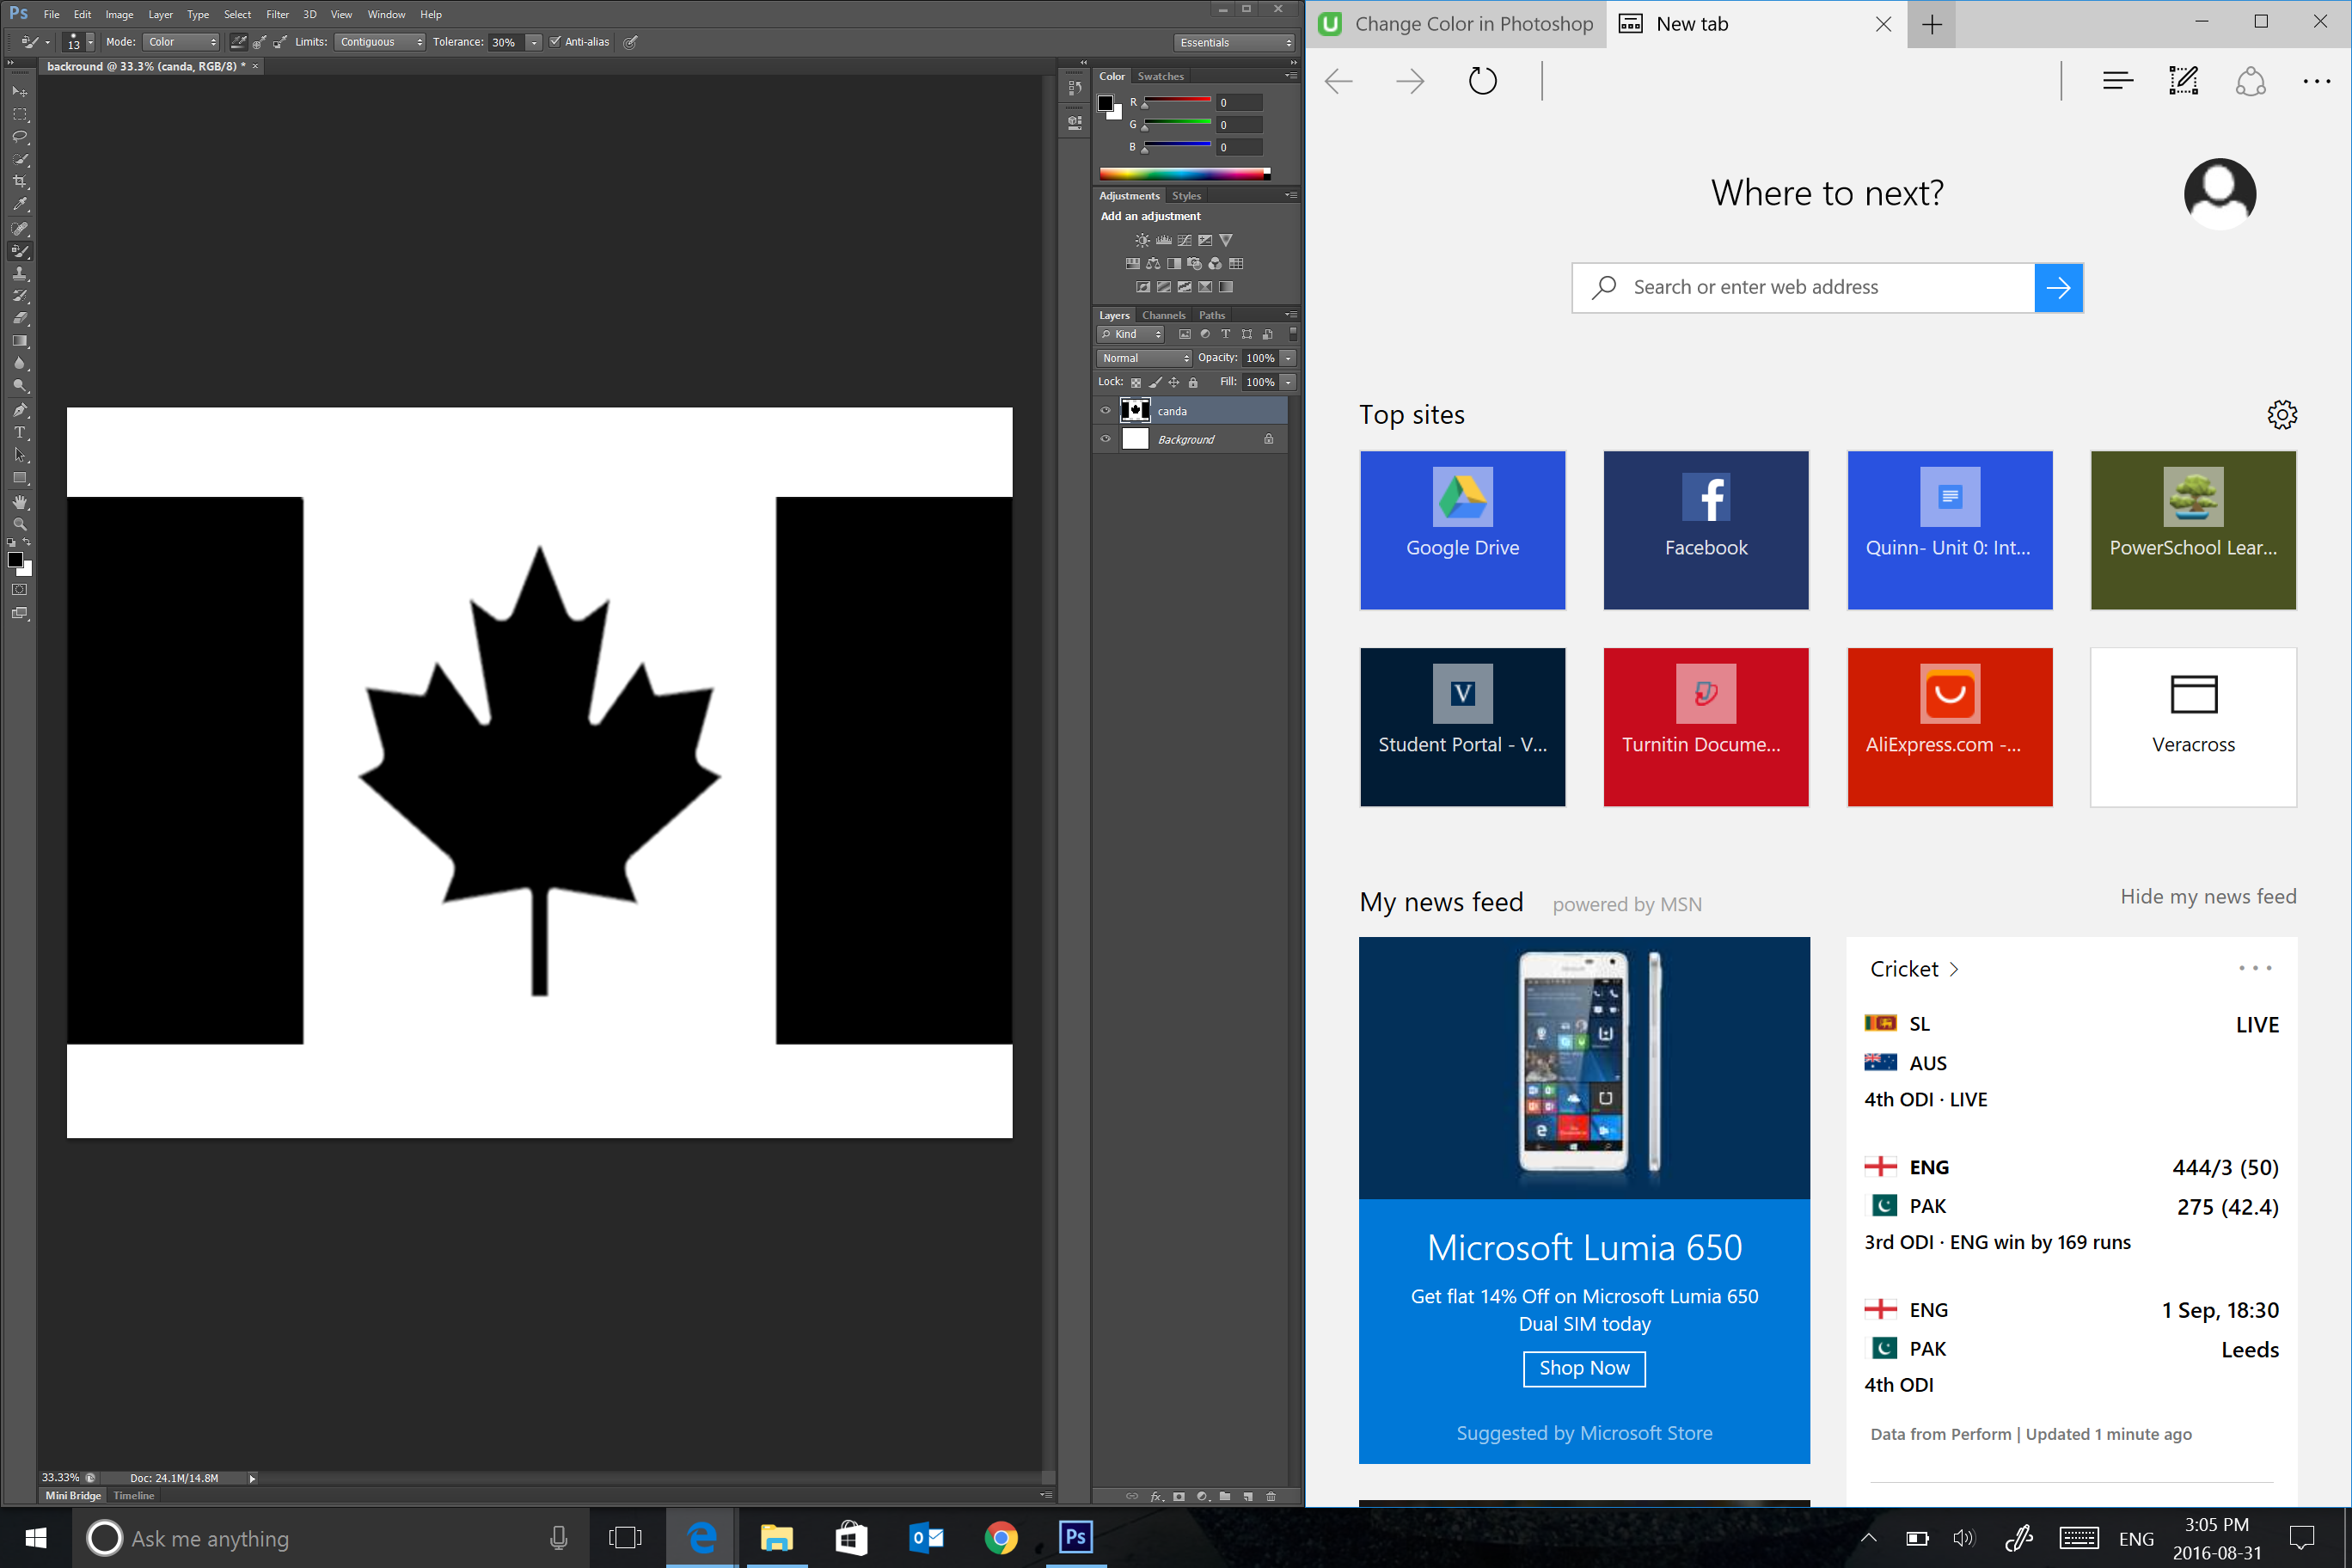This screenshot has height=1568, width=2352.
Task: Select the History Brush tool
Action: [20, 296]
